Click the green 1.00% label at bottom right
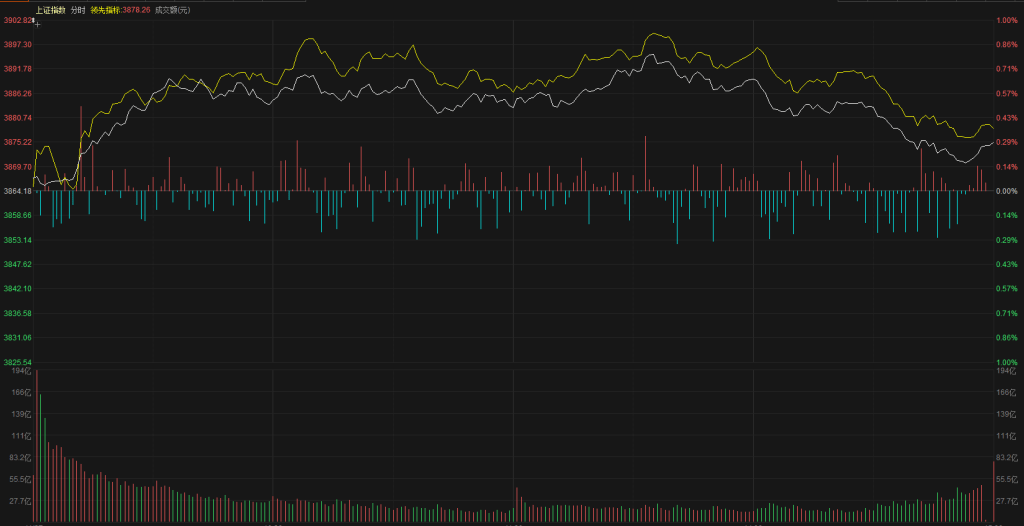 (x=1006, y=362)
